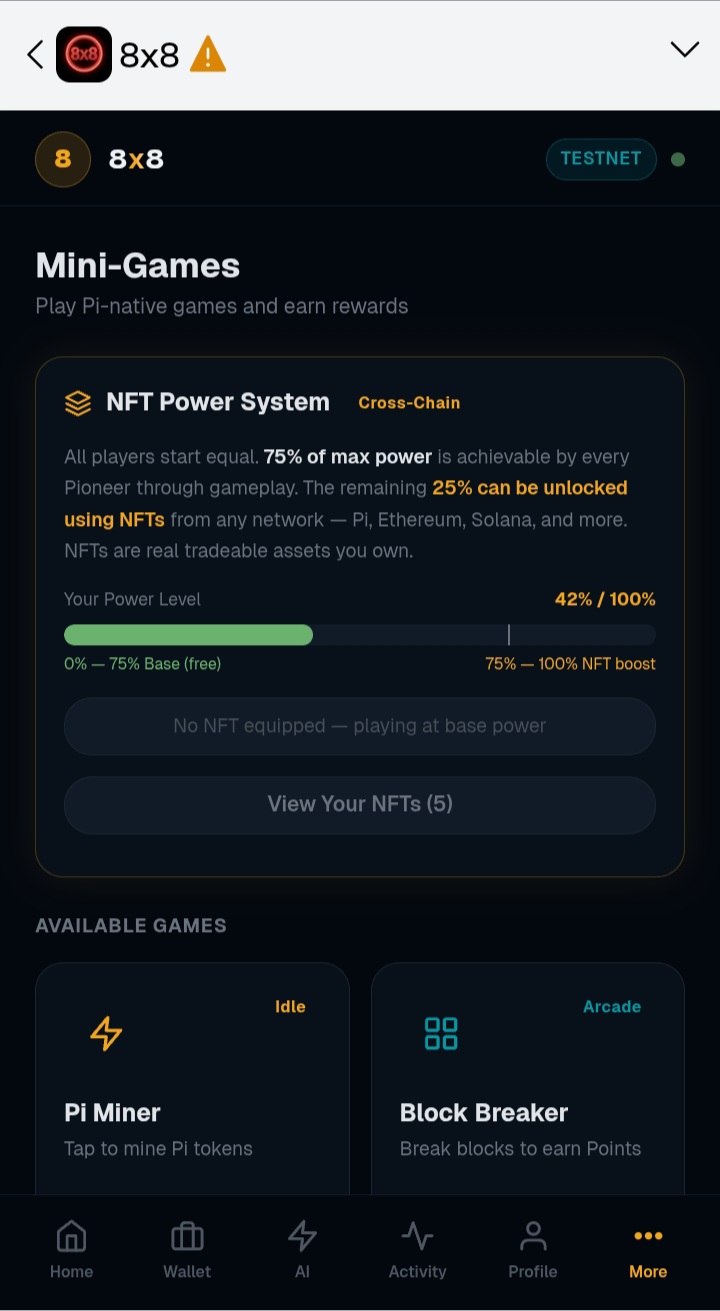Tap the Pi Miner lightning bolt icon
Image resolution: width=720 pixels, height=1311 pixels.
106,1034
